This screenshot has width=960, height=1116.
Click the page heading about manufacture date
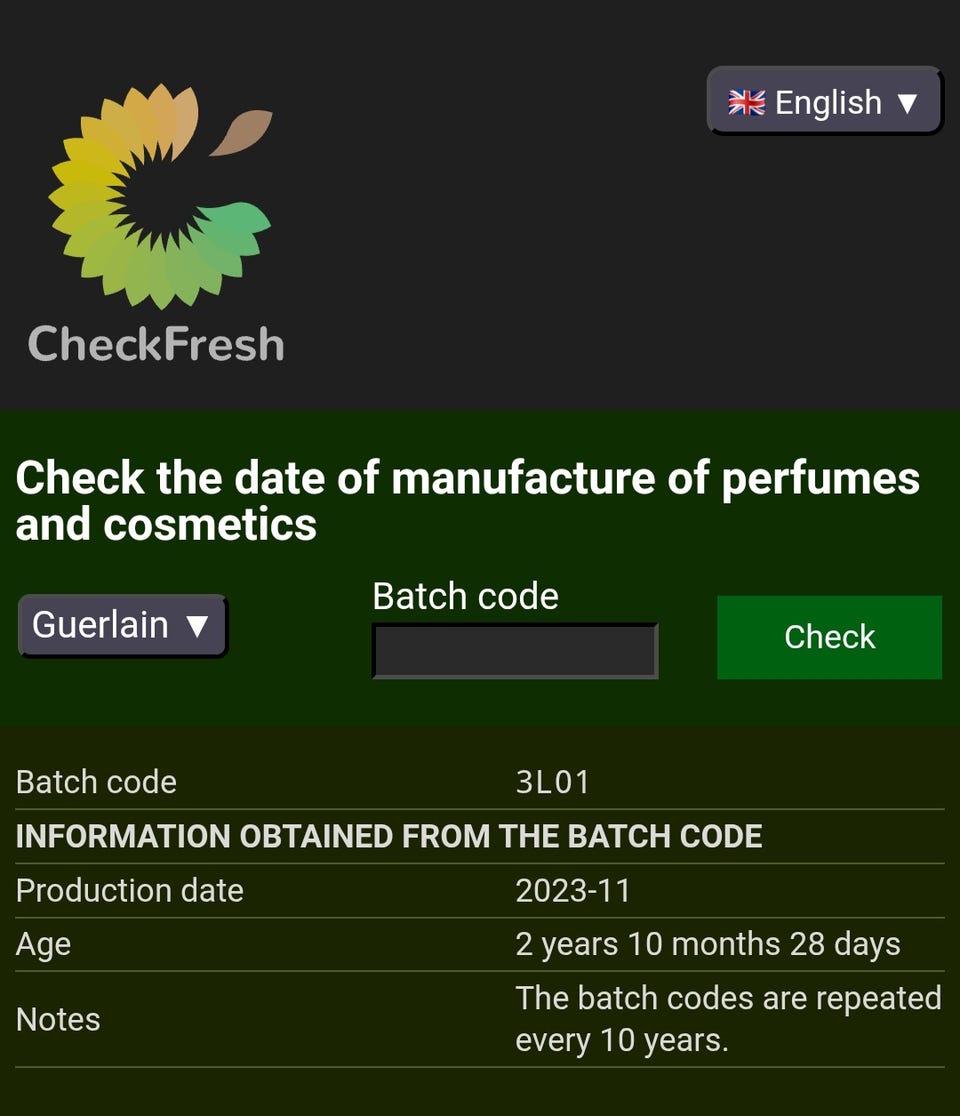click(x=468, y=500)
